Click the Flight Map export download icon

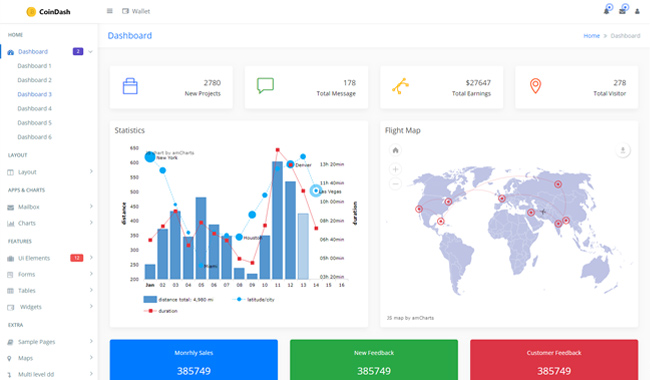point(623,150)
